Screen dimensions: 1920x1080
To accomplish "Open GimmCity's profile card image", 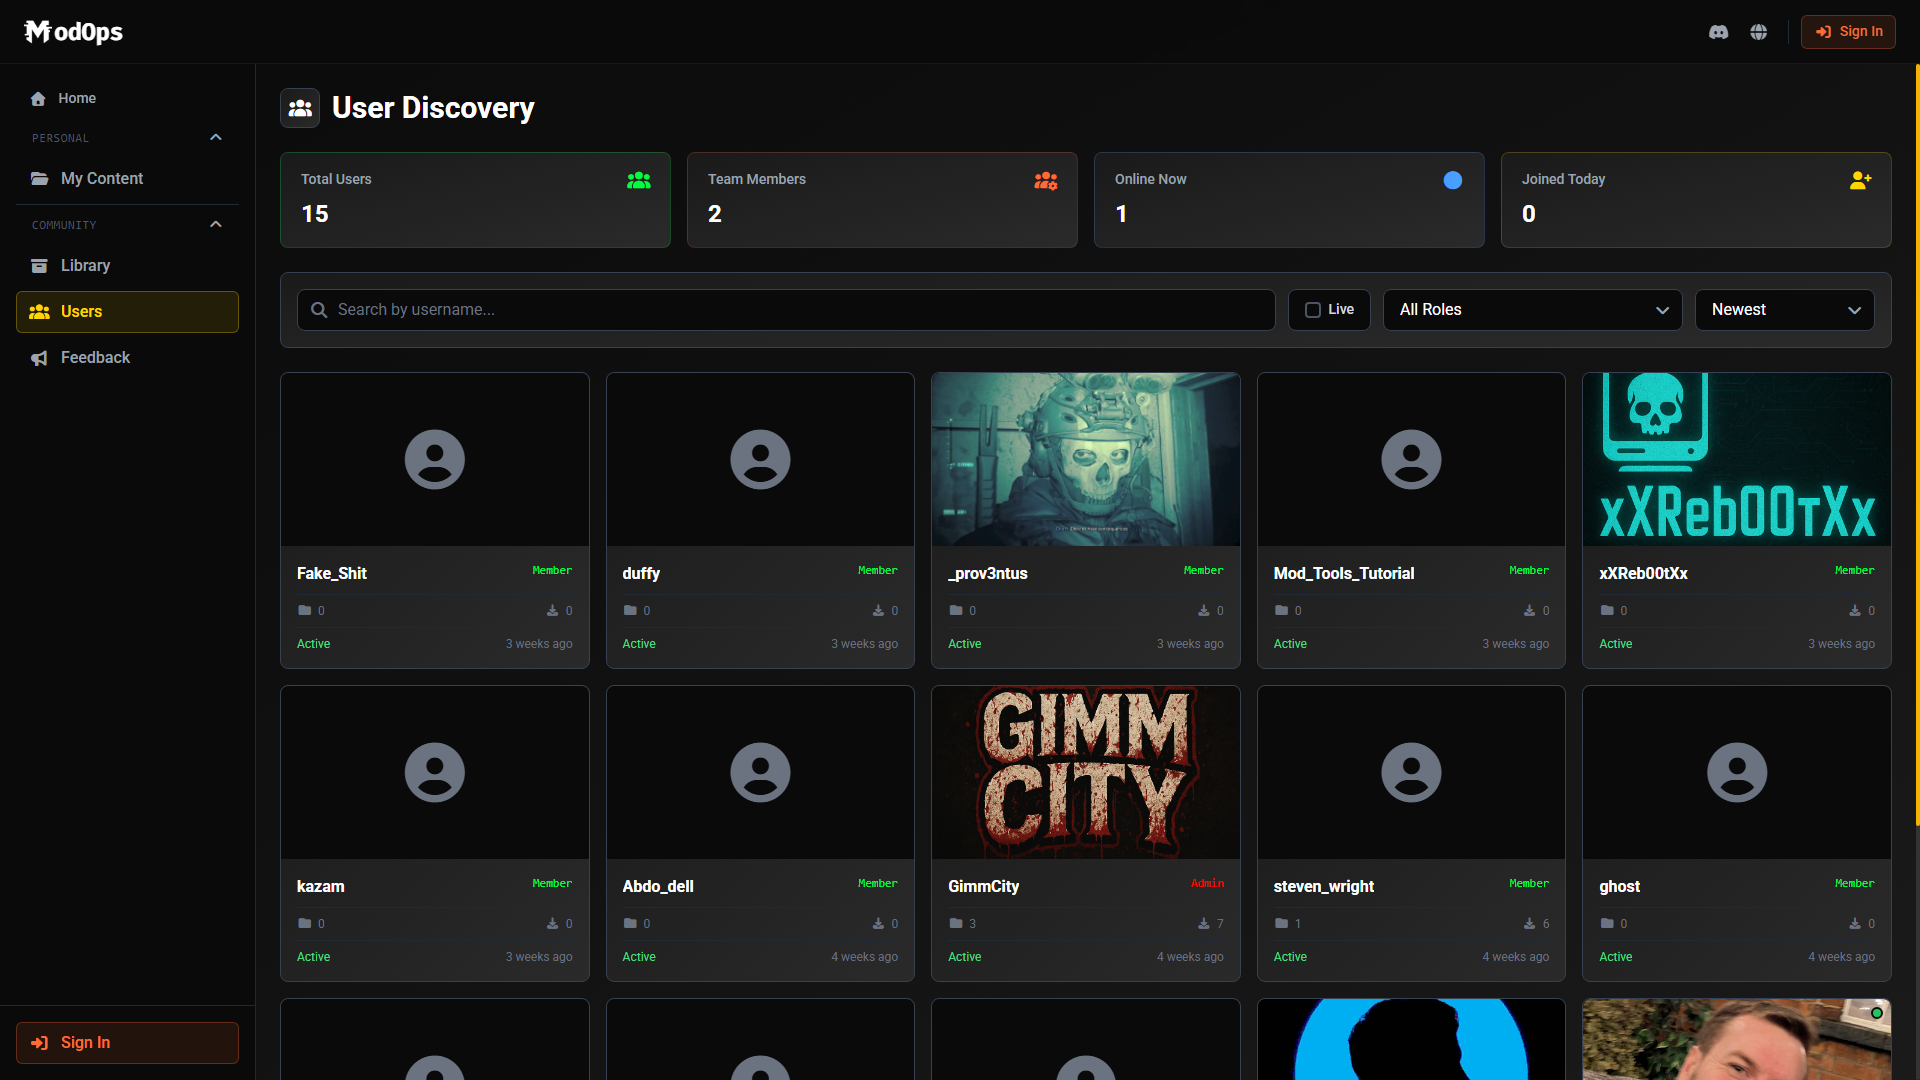I will 1085,771.
